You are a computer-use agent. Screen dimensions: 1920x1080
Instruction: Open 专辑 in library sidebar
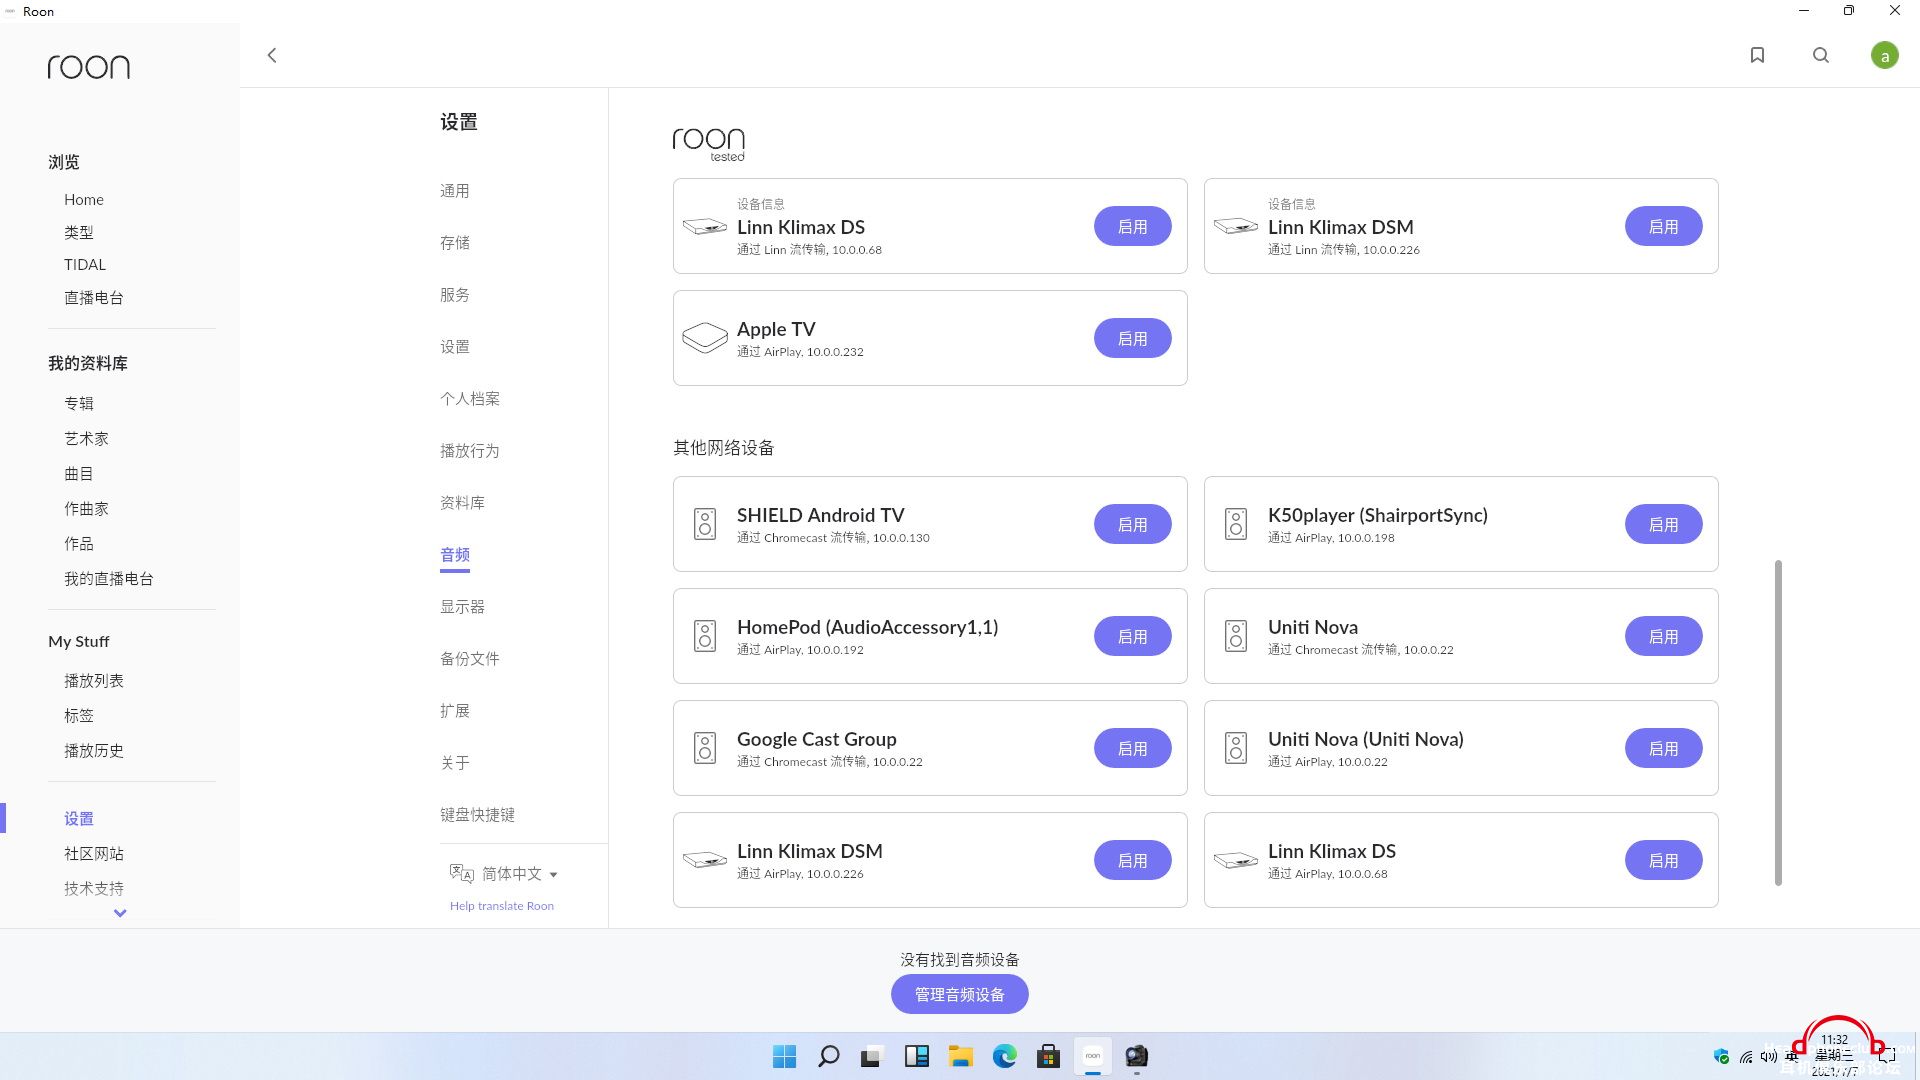79,404
